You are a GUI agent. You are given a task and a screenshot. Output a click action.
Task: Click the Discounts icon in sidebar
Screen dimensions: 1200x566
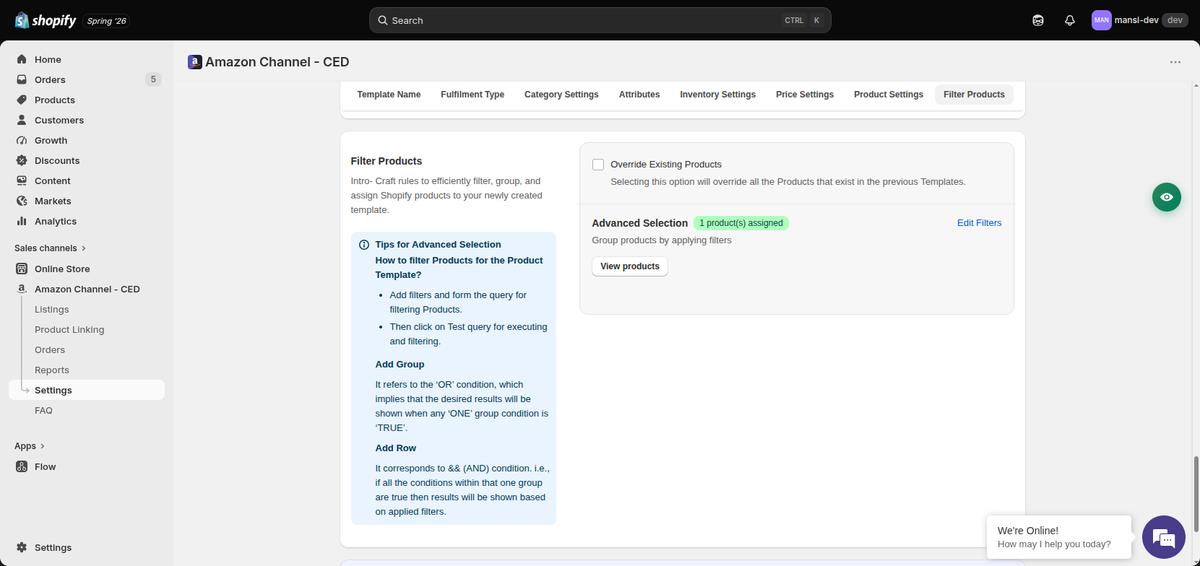click(x=22, y=160)
